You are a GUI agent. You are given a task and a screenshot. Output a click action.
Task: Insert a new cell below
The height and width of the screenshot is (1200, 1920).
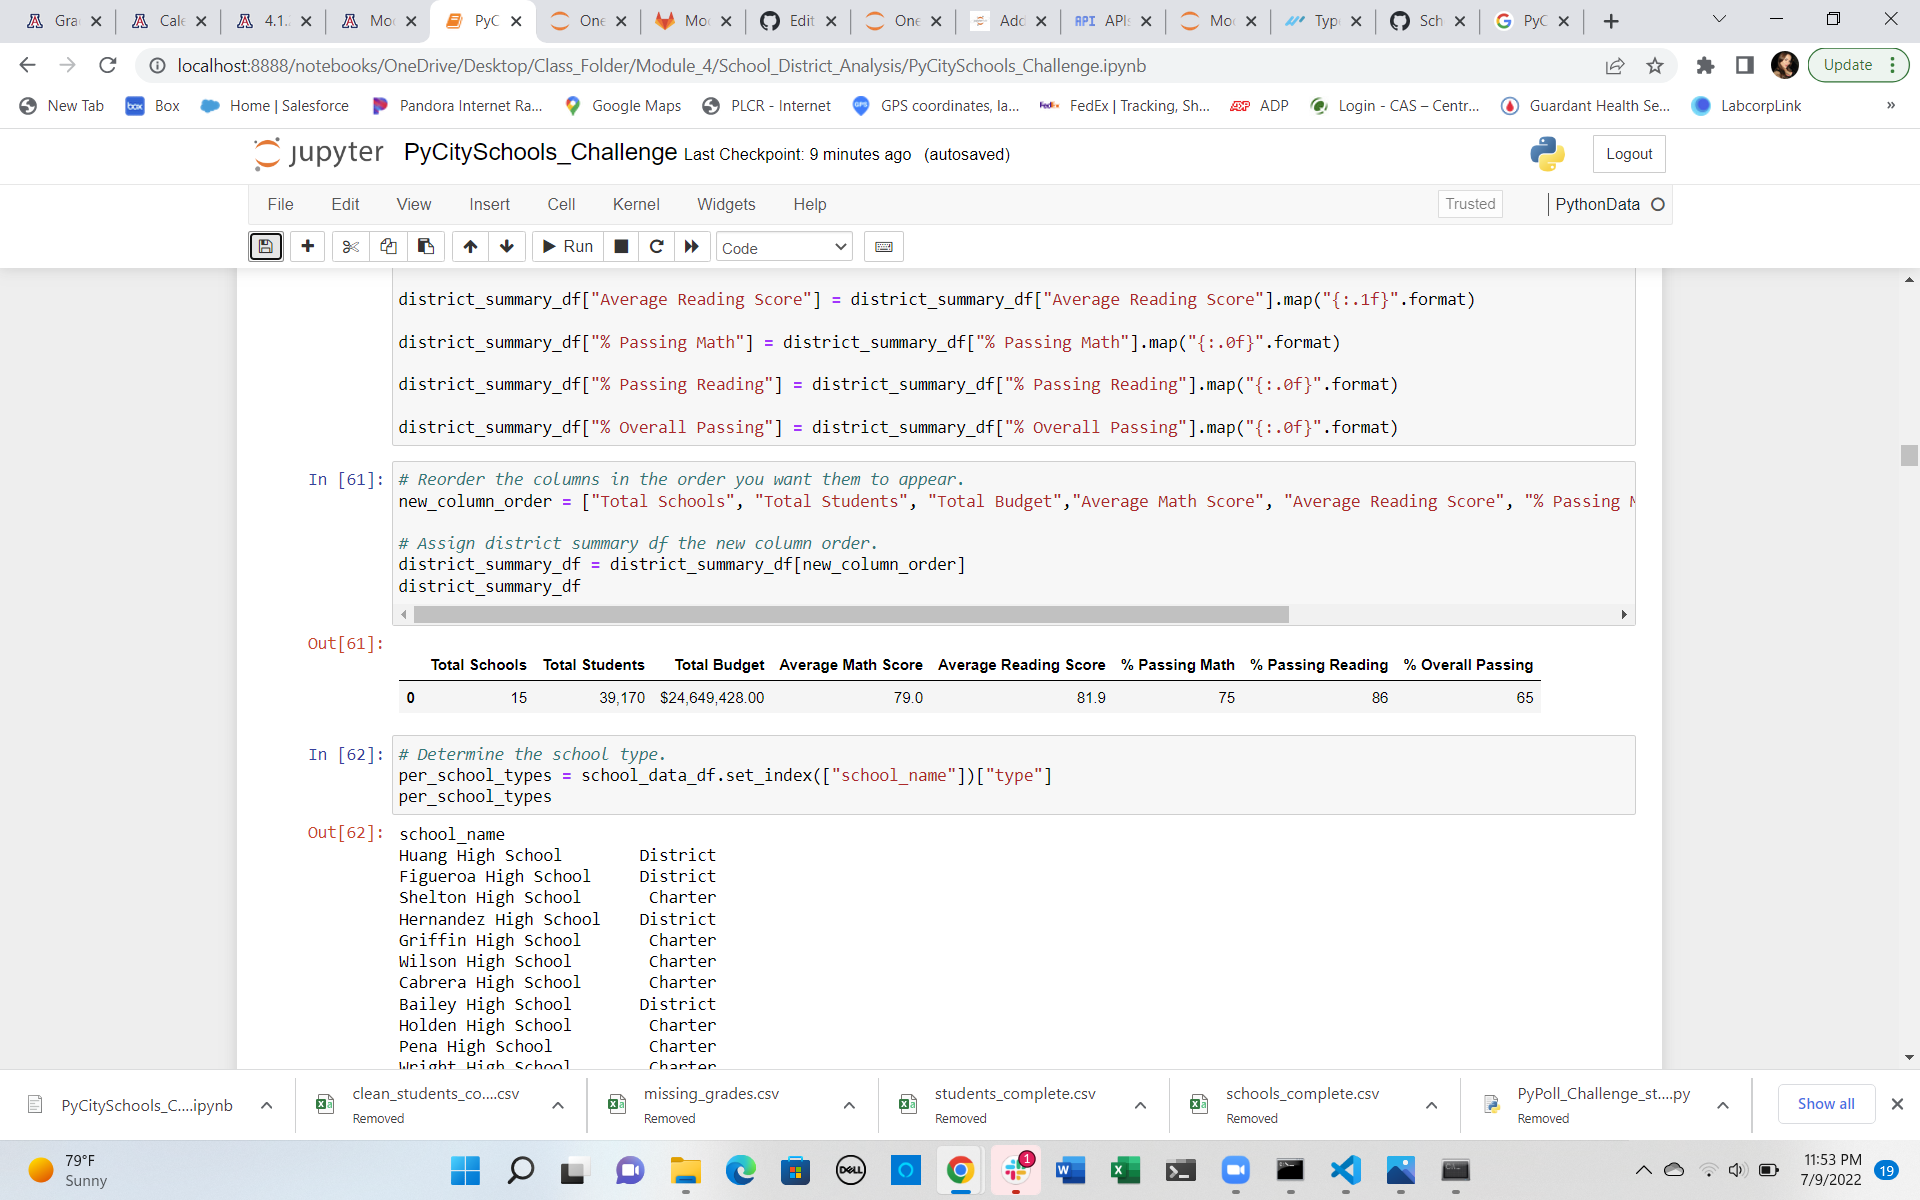307,246
